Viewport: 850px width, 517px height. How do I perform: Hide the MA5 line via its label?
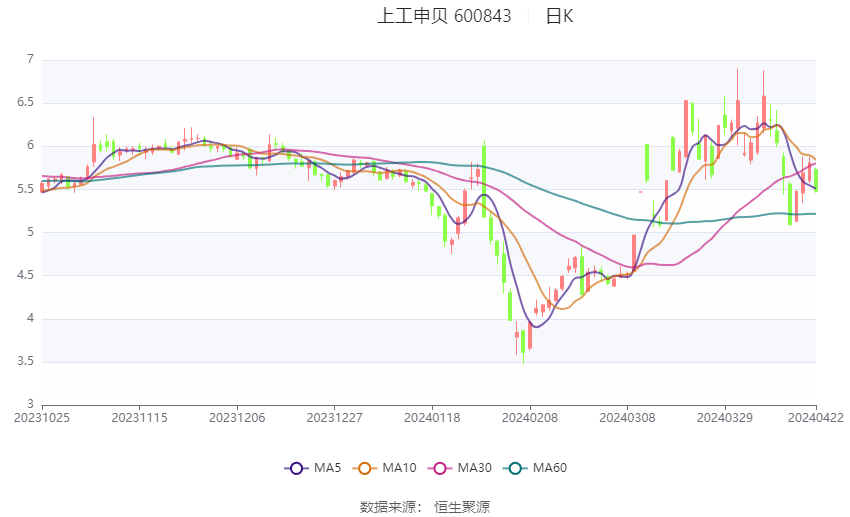pyautogui.click(x=327, y=468)
